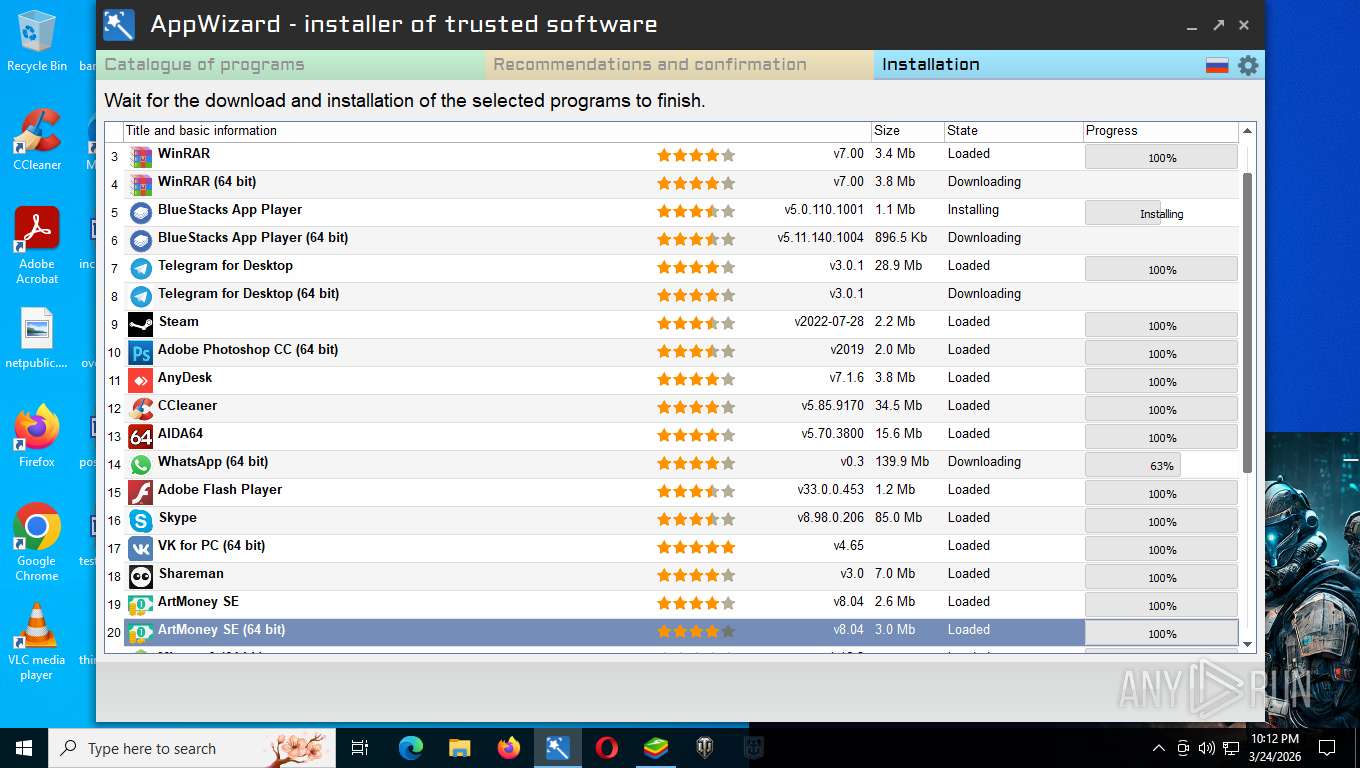1360x768 pixels.
Task: Click the CCleaner version v5.85.9170
Action: click(x=832, y=406)
